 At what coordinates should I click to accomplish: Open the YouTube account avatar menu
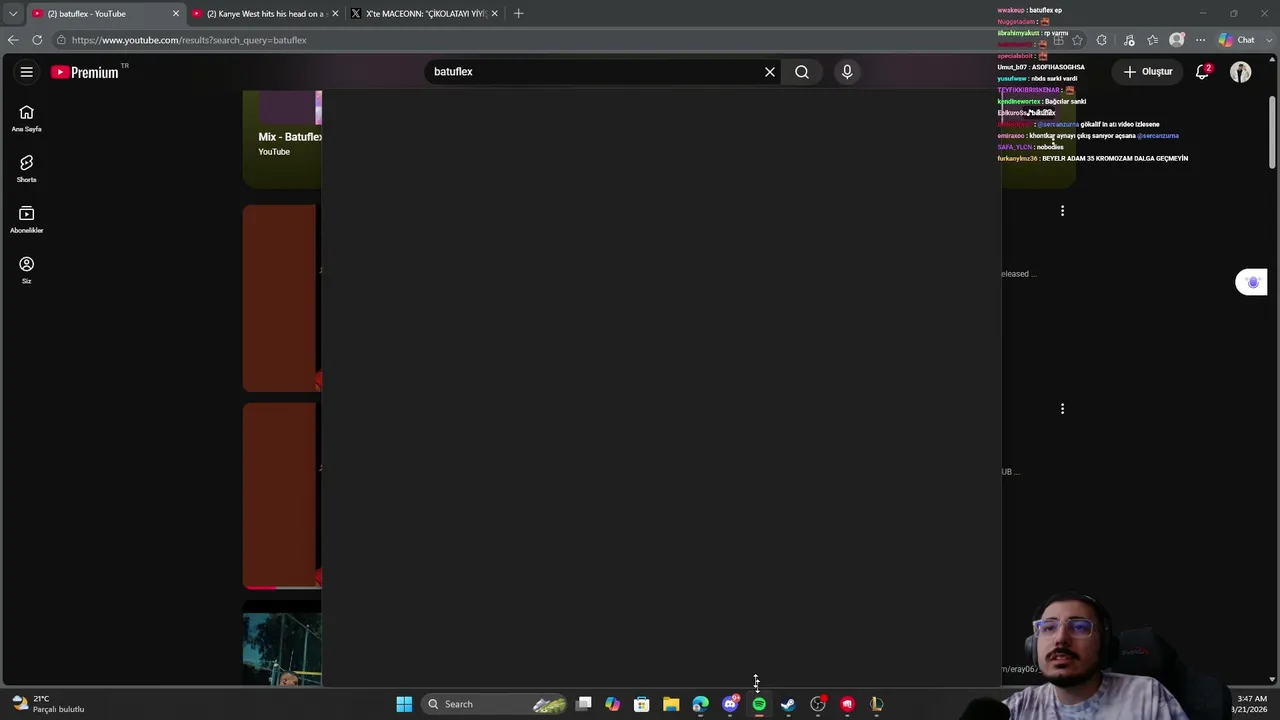[1241, 72]
